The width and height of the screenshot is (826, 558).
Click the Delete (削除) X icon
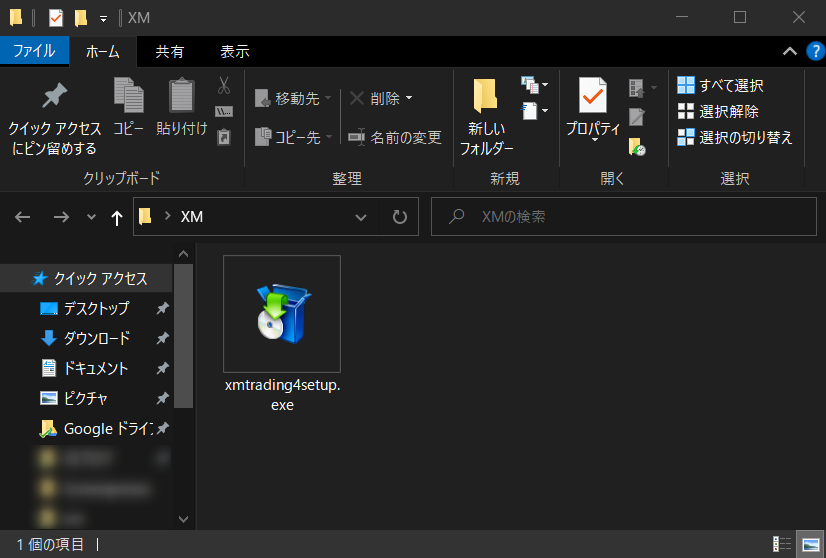(357, 98)
